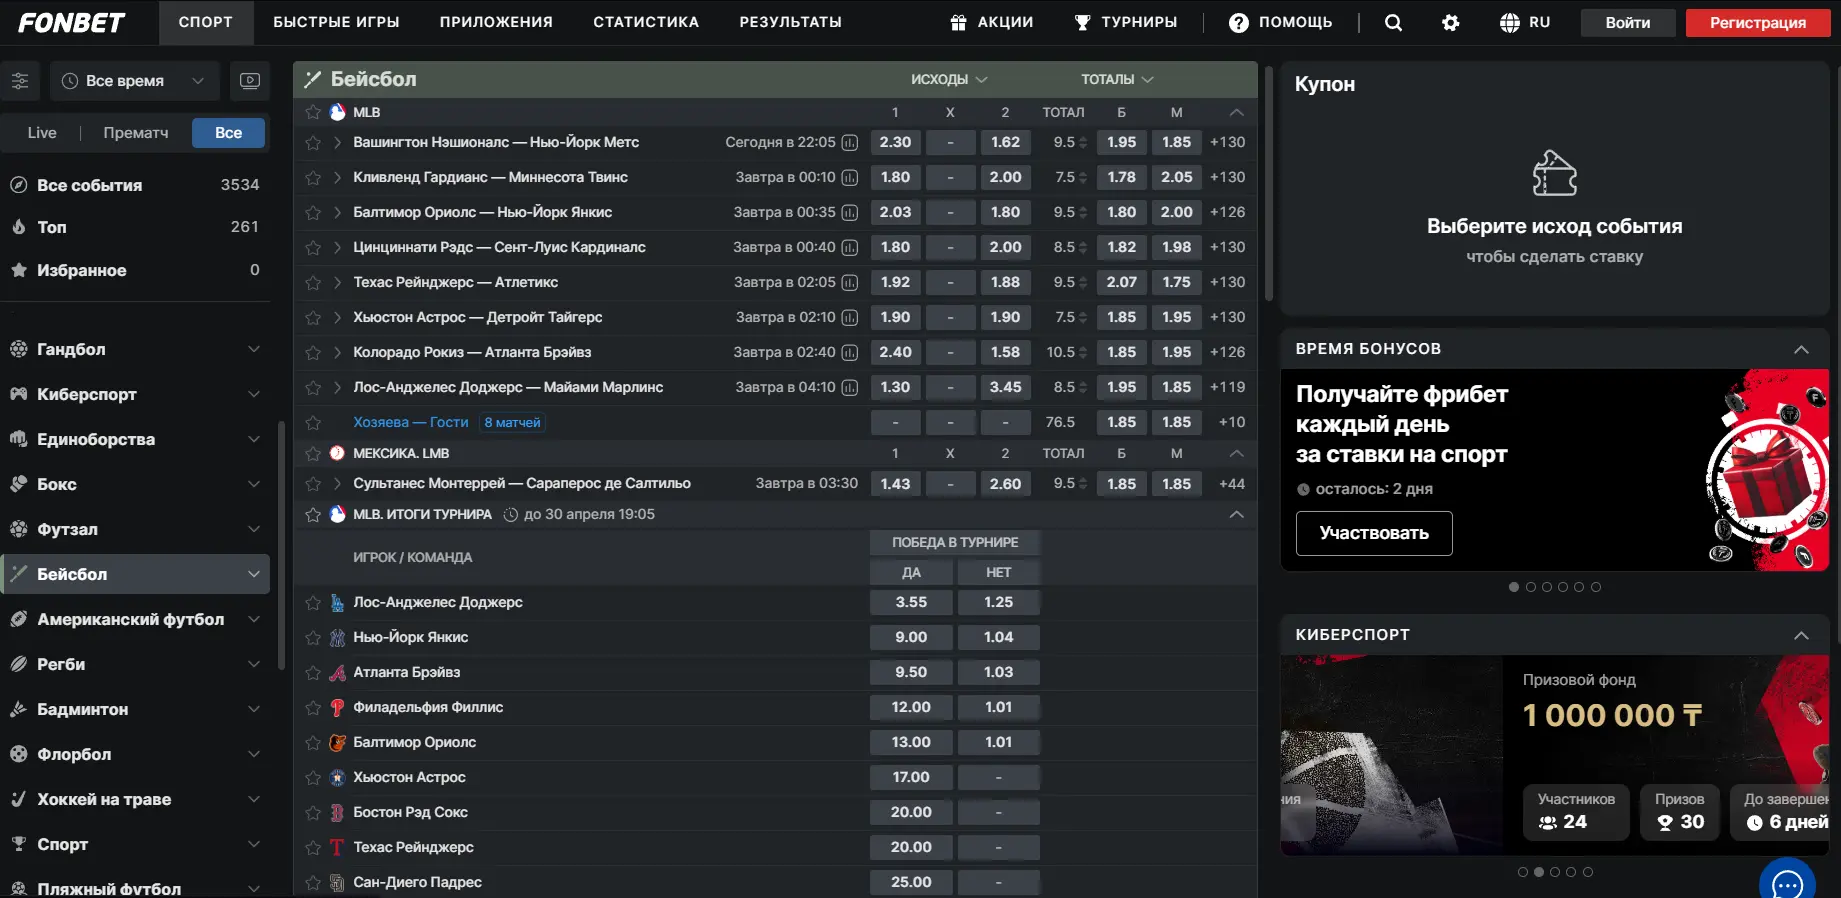1841x898 pixels.
Task: Collapse the MLB league section
Action: tap(1236, 112)
